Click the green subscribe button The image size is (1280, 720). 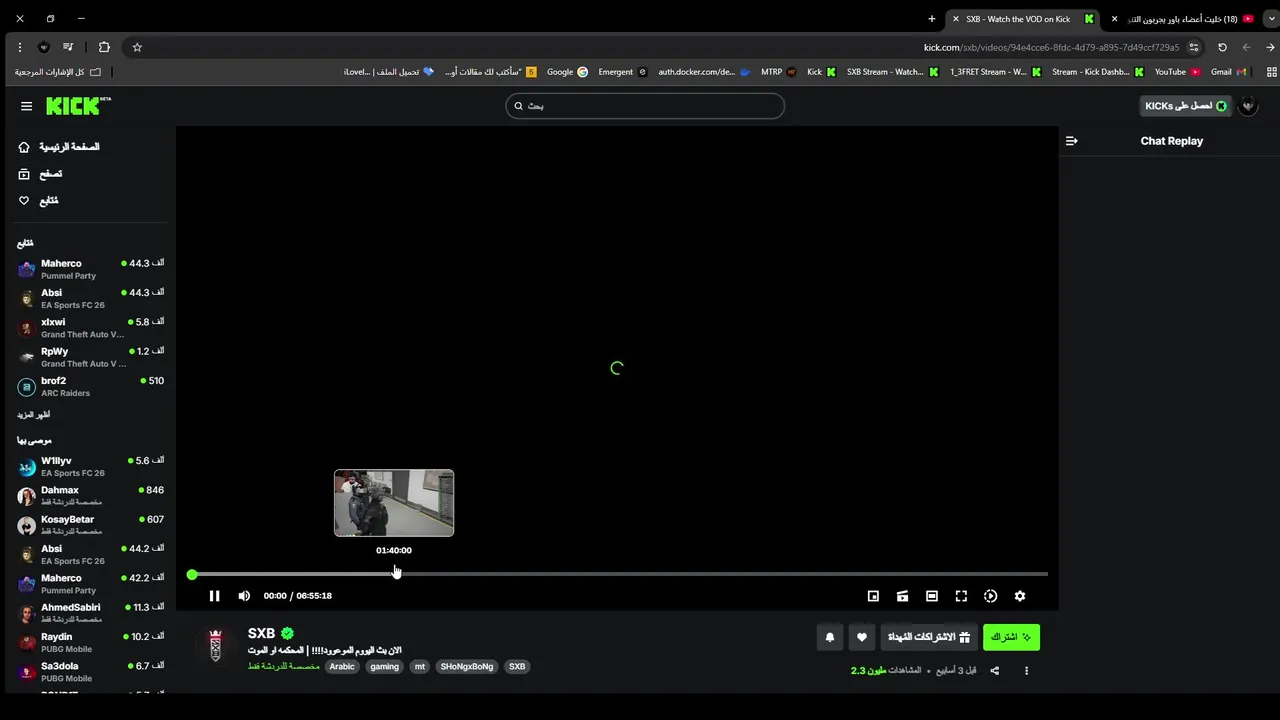point(1011,637)
